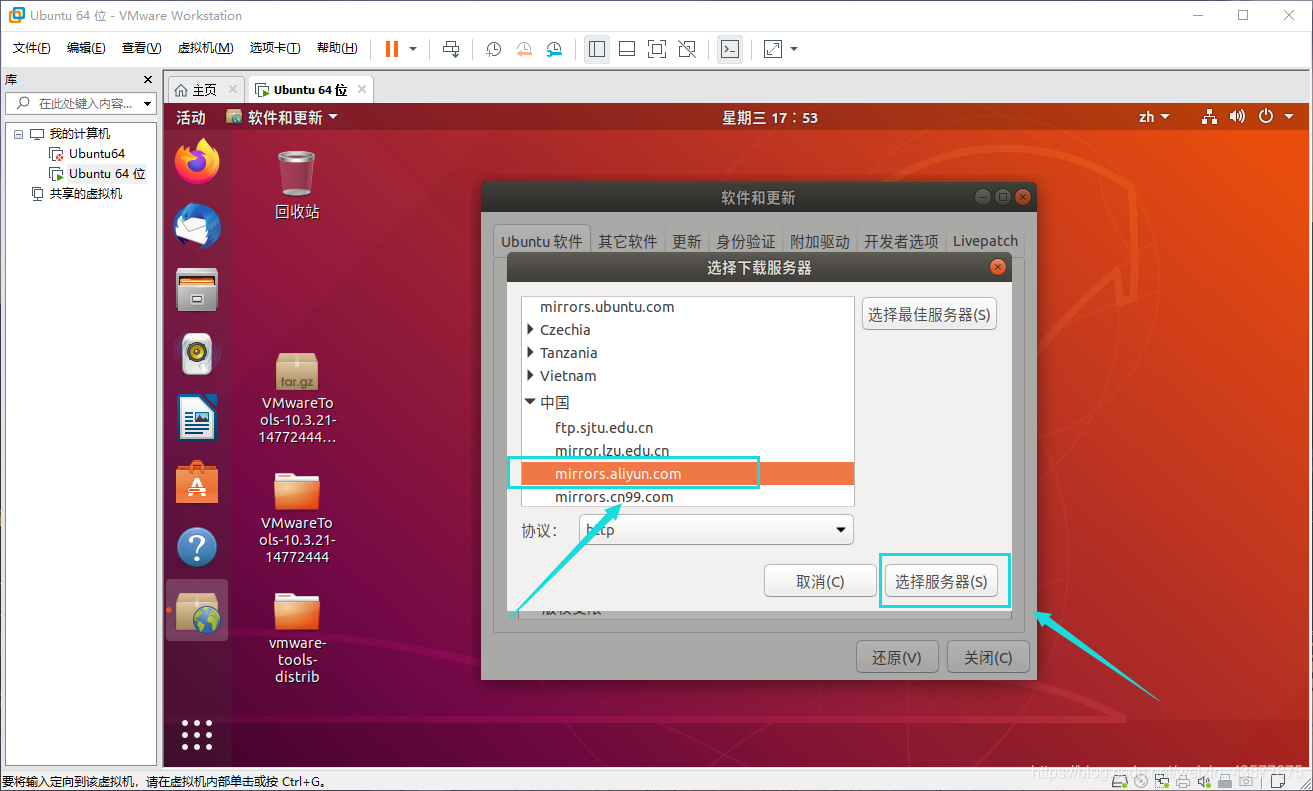Click 选择最佳服务器(S) button
Image resolution: width=1313 pixels, height=791 pixels.
click(x=929, y=314)
